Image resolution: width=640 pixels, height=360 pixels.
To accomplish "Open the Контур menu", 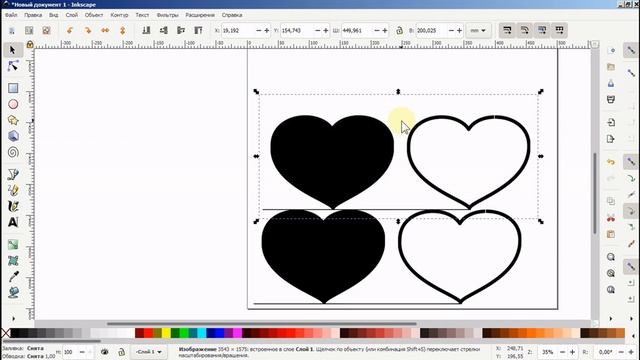I will (119, 15).
